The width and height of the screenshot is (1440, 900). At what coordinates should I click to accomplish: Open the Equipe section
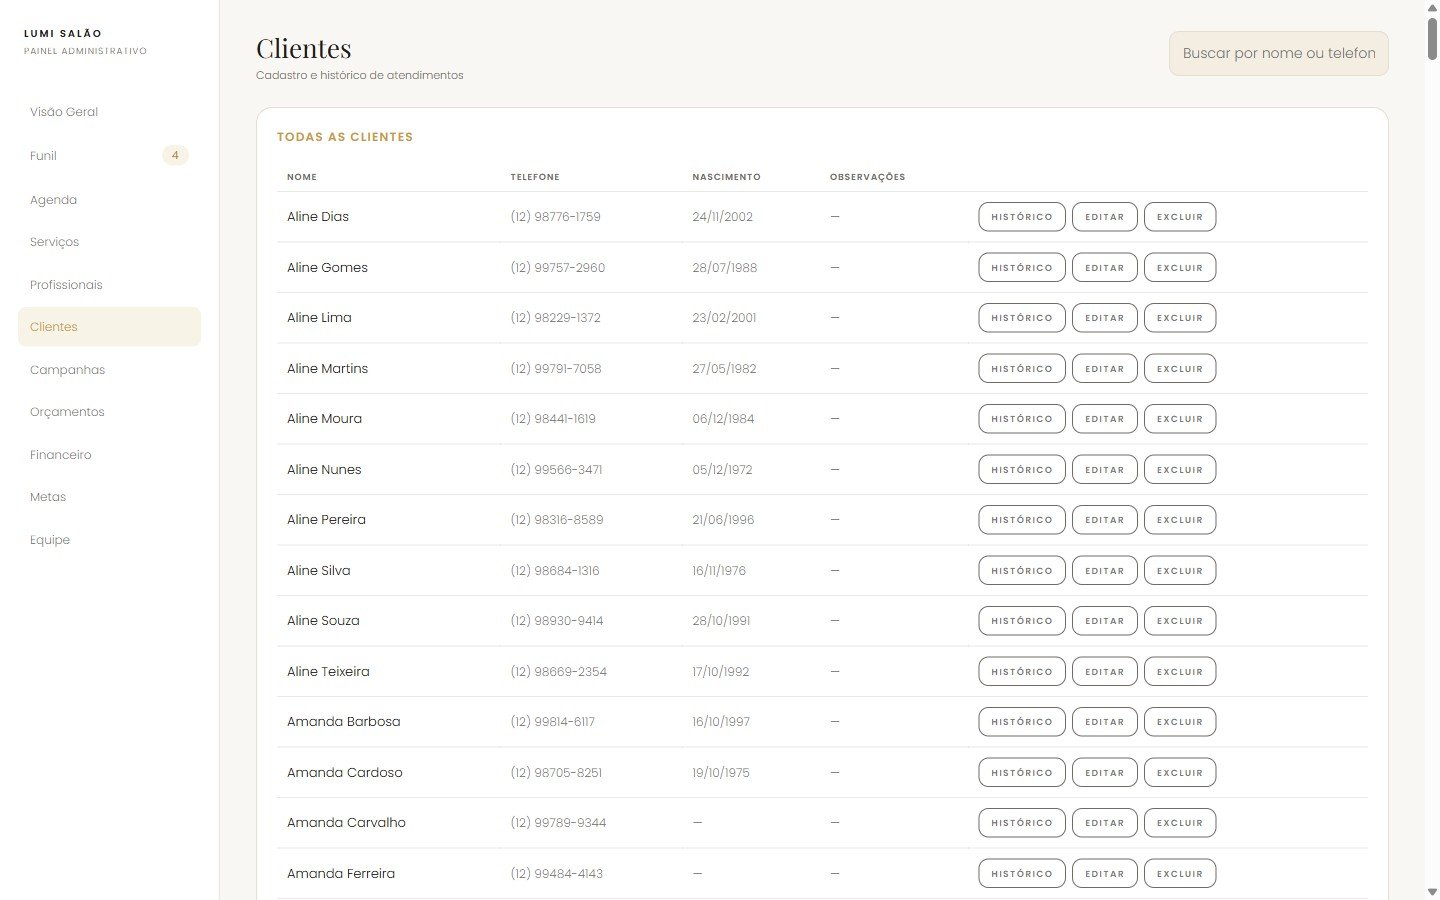[109, 540]
